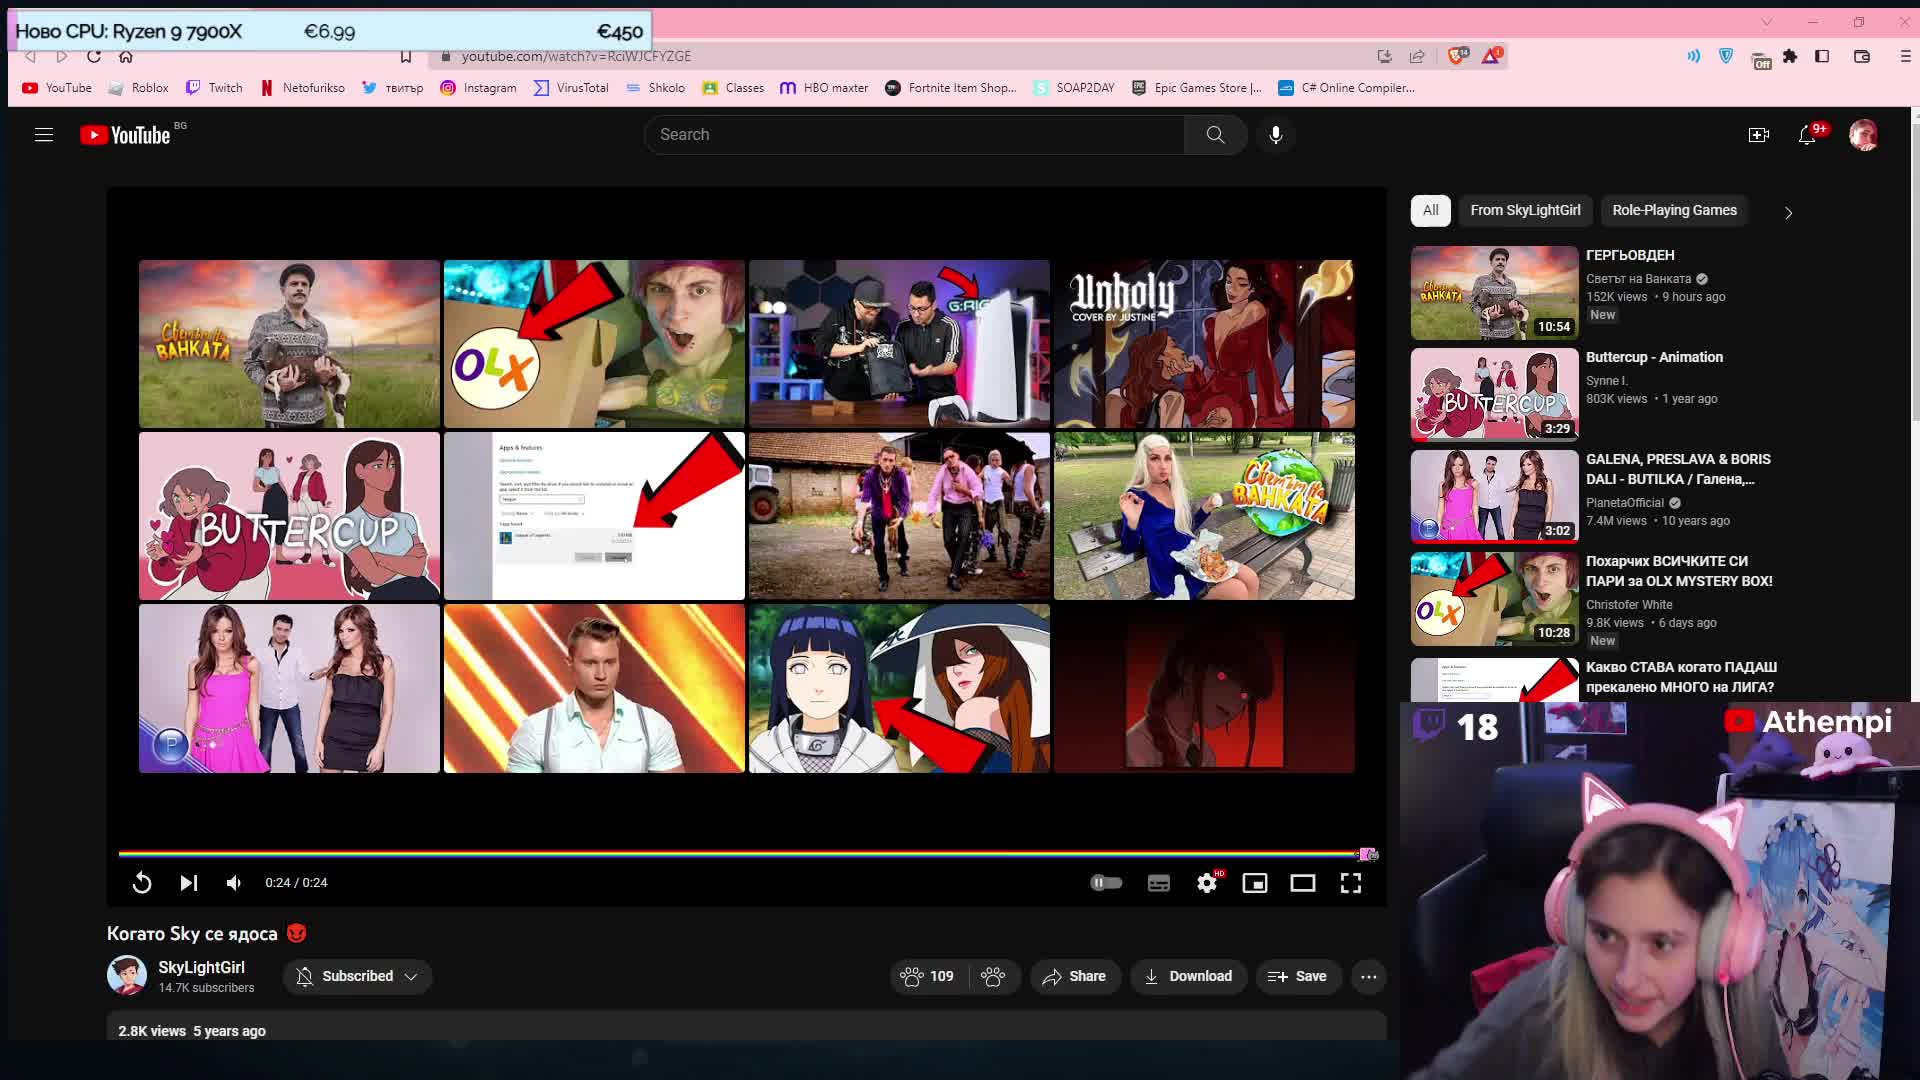The height and width of the screenshot is (1080, 1920).
Task: Expand the Subscribed notification dropdown
Action: 357,976
